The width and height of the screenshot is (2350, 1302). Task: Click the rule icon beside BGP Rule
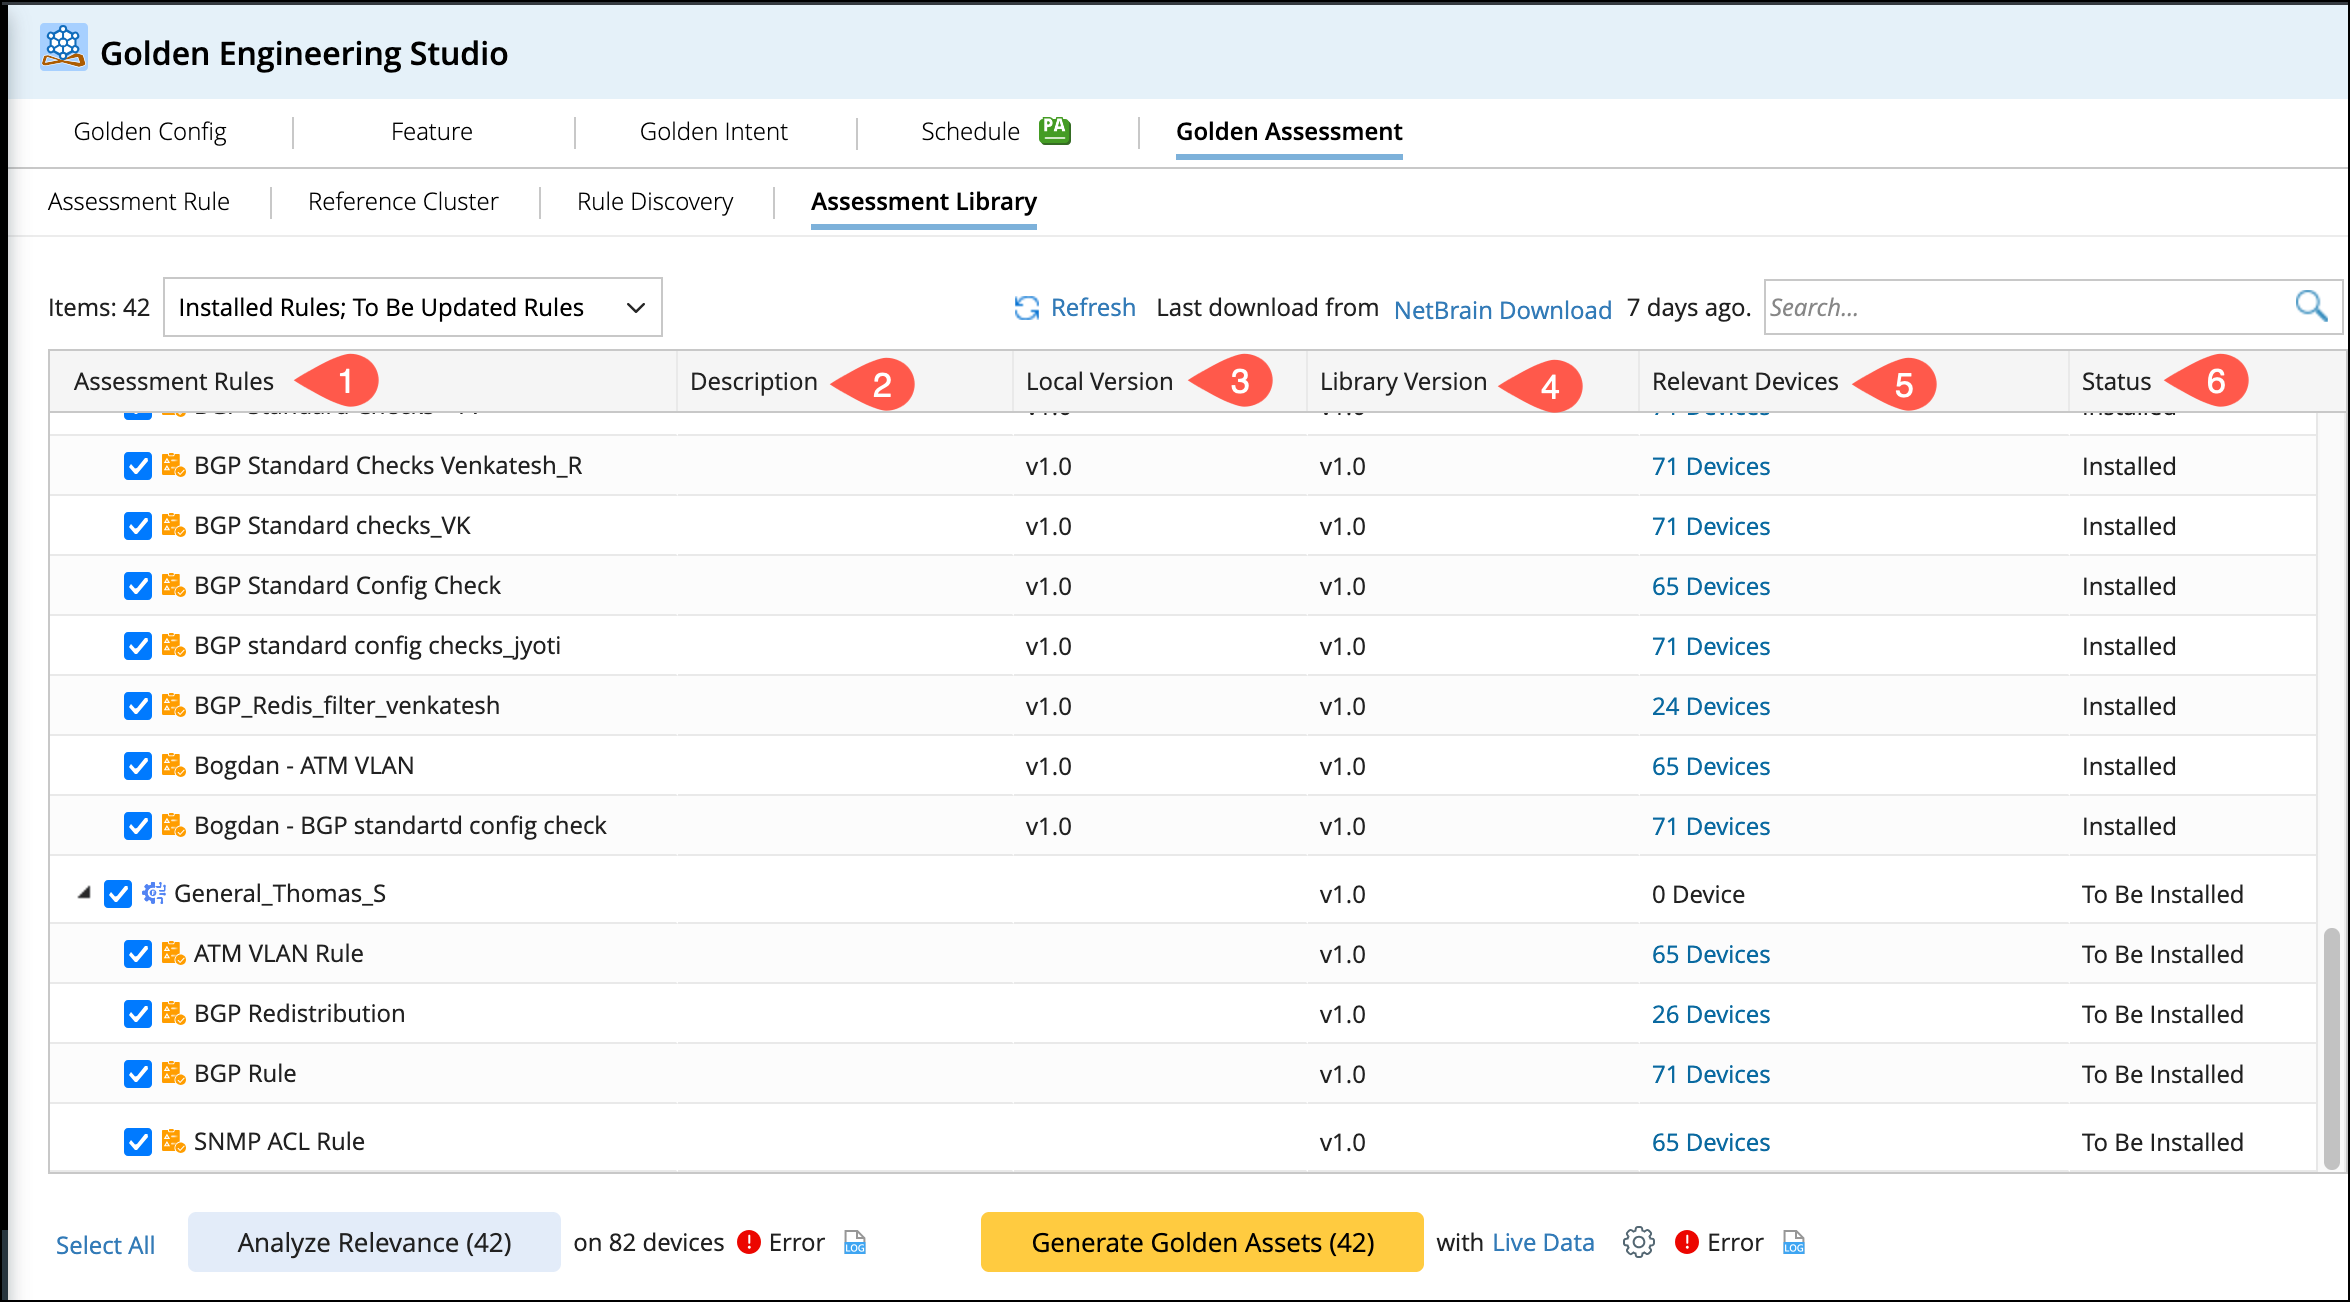(x=173, y=1073)
